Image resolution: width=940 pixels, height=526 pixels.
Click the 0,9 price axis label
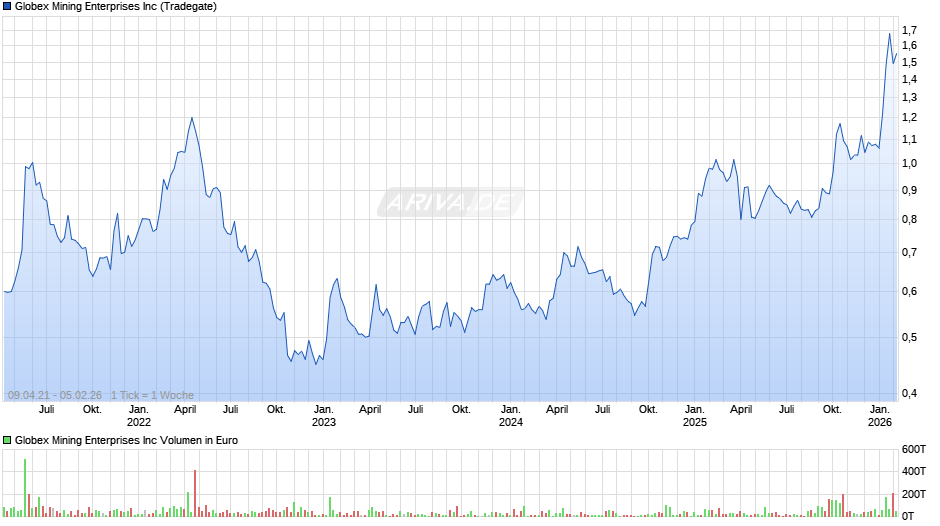click(x=909, y=191)
